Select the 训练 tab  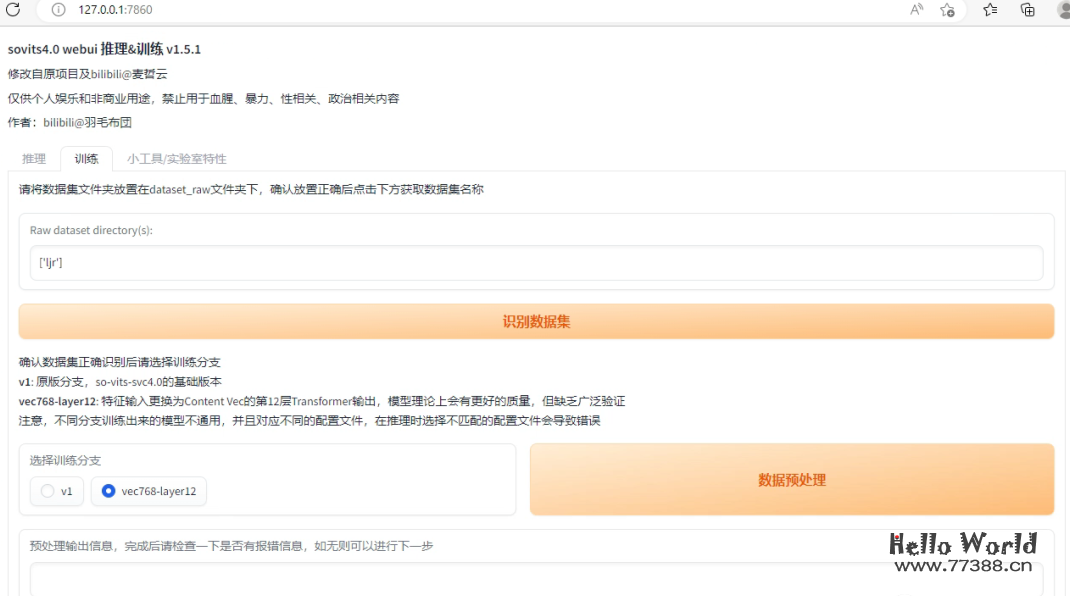86,158
